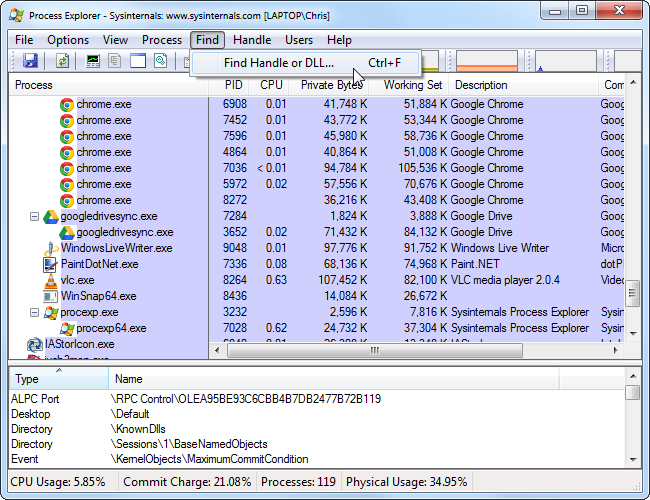
Task: Collapse the procexp.exe tree node
Action: click(35, 312)
